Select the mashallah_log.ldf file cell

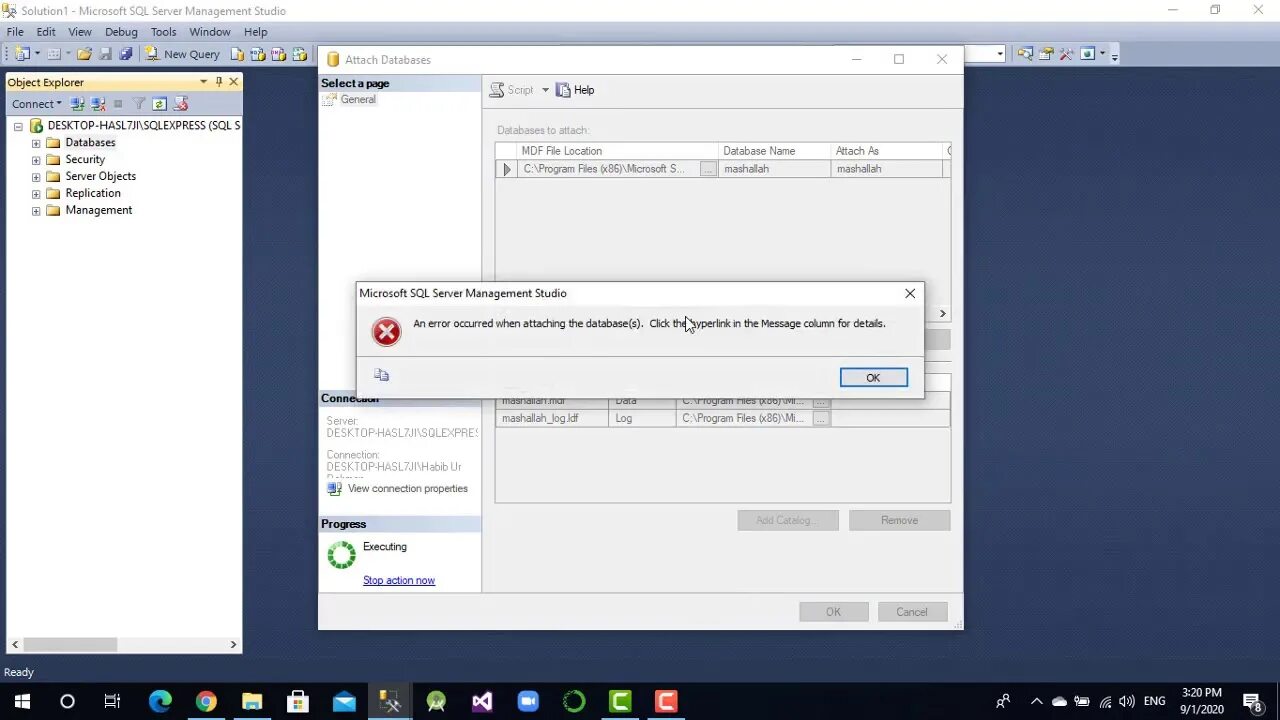pos(552,418)
